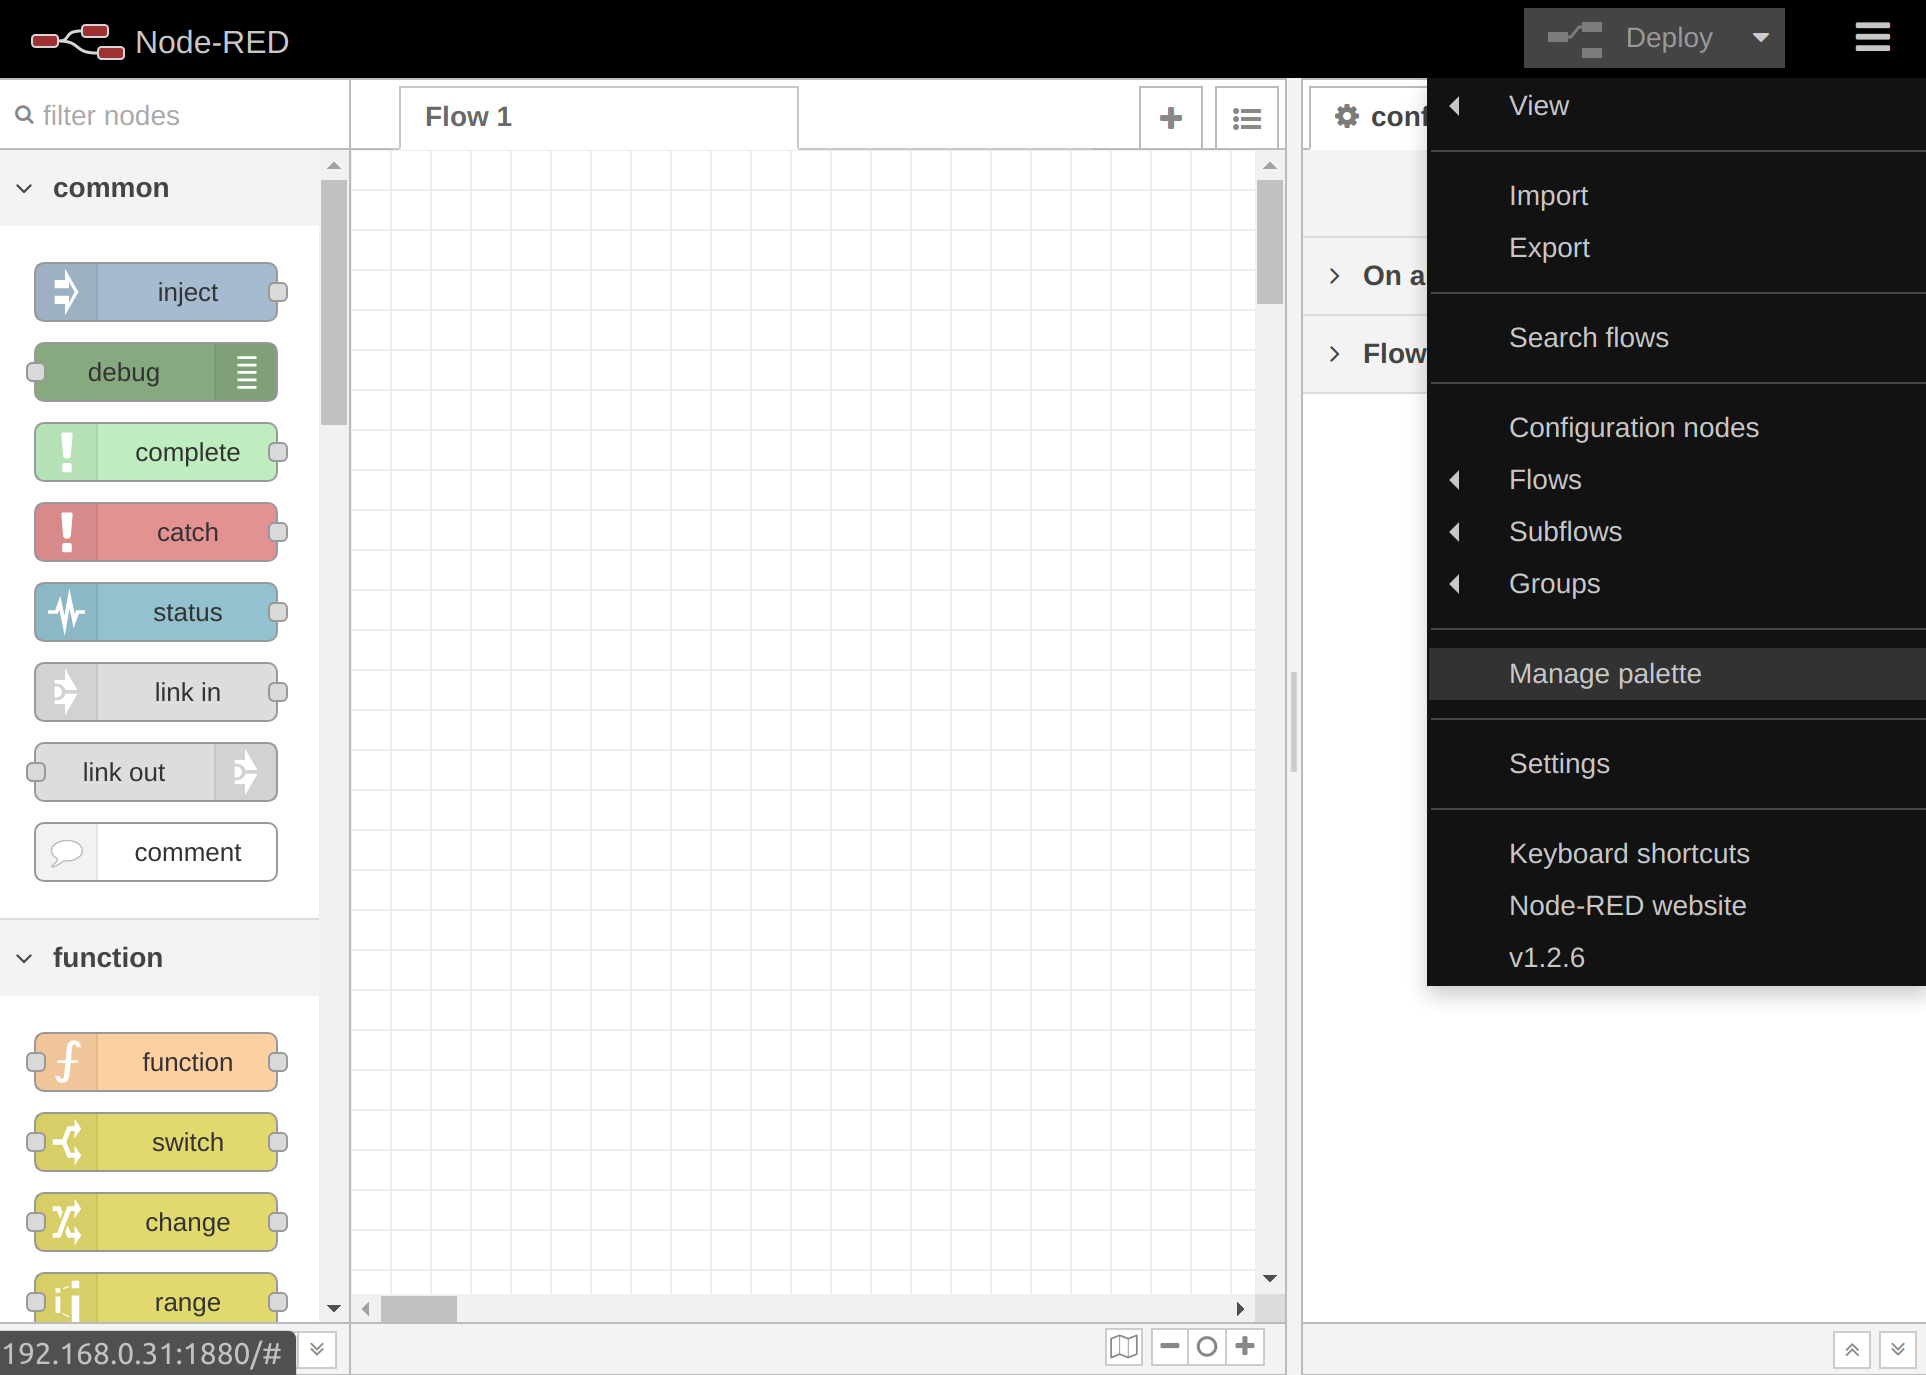The width and height of the screenshot is (1926, 1375).
Task: Click sidebar footer double-down chevron button
Action: click(1898, 1350)
